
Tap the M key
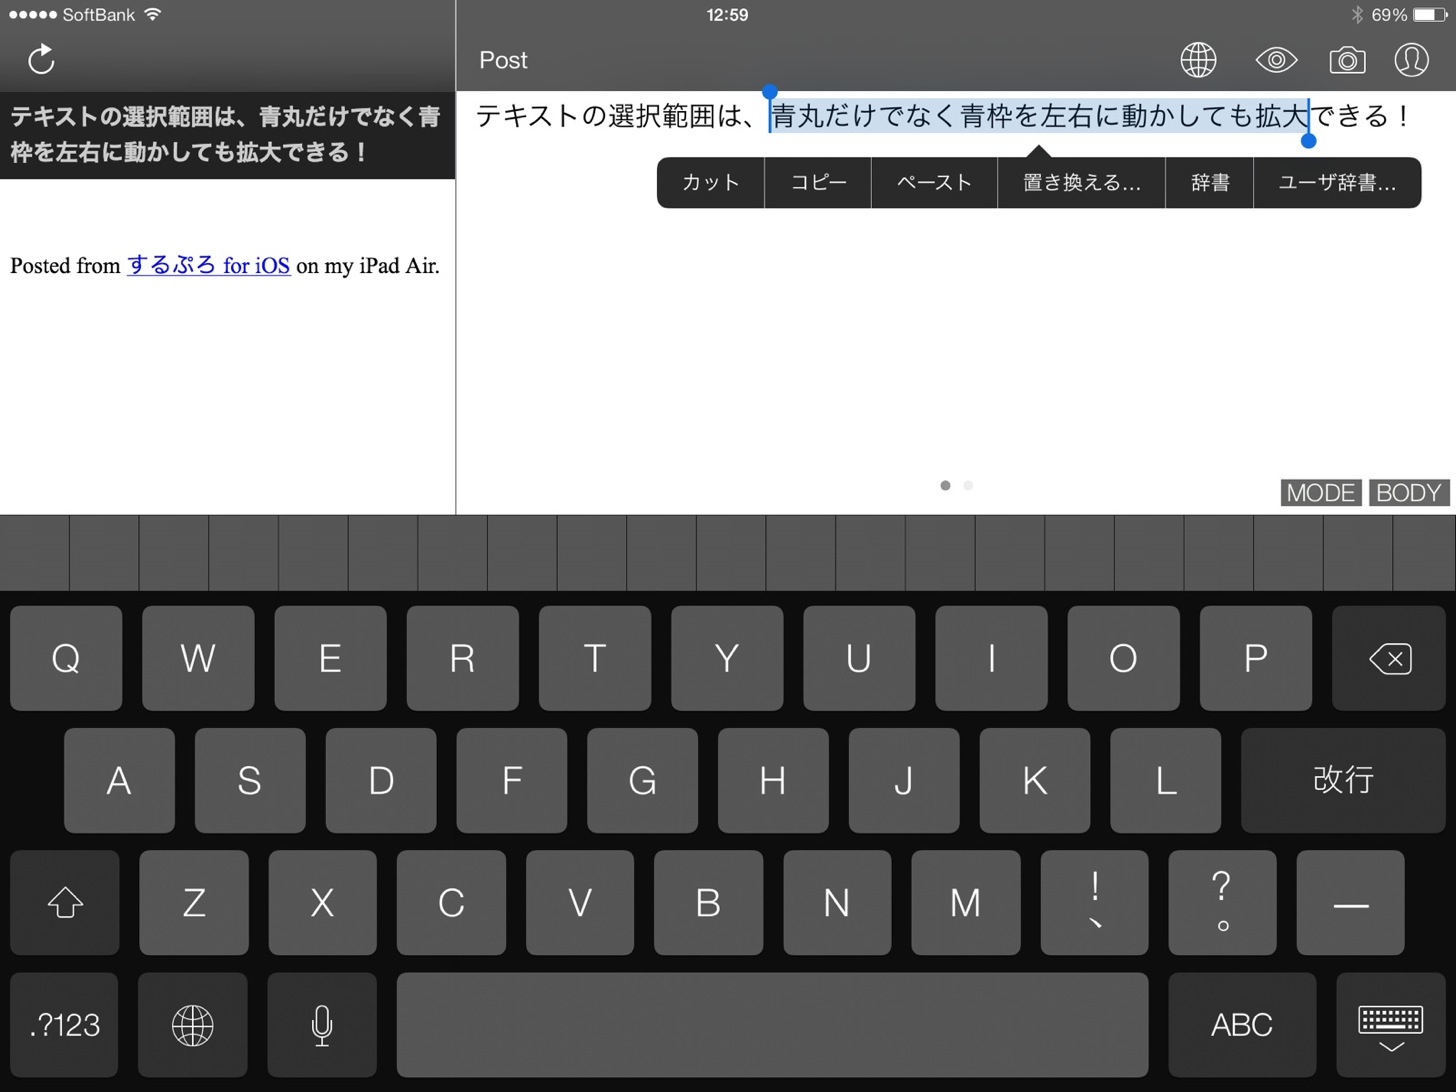click(x=965, y=903)
